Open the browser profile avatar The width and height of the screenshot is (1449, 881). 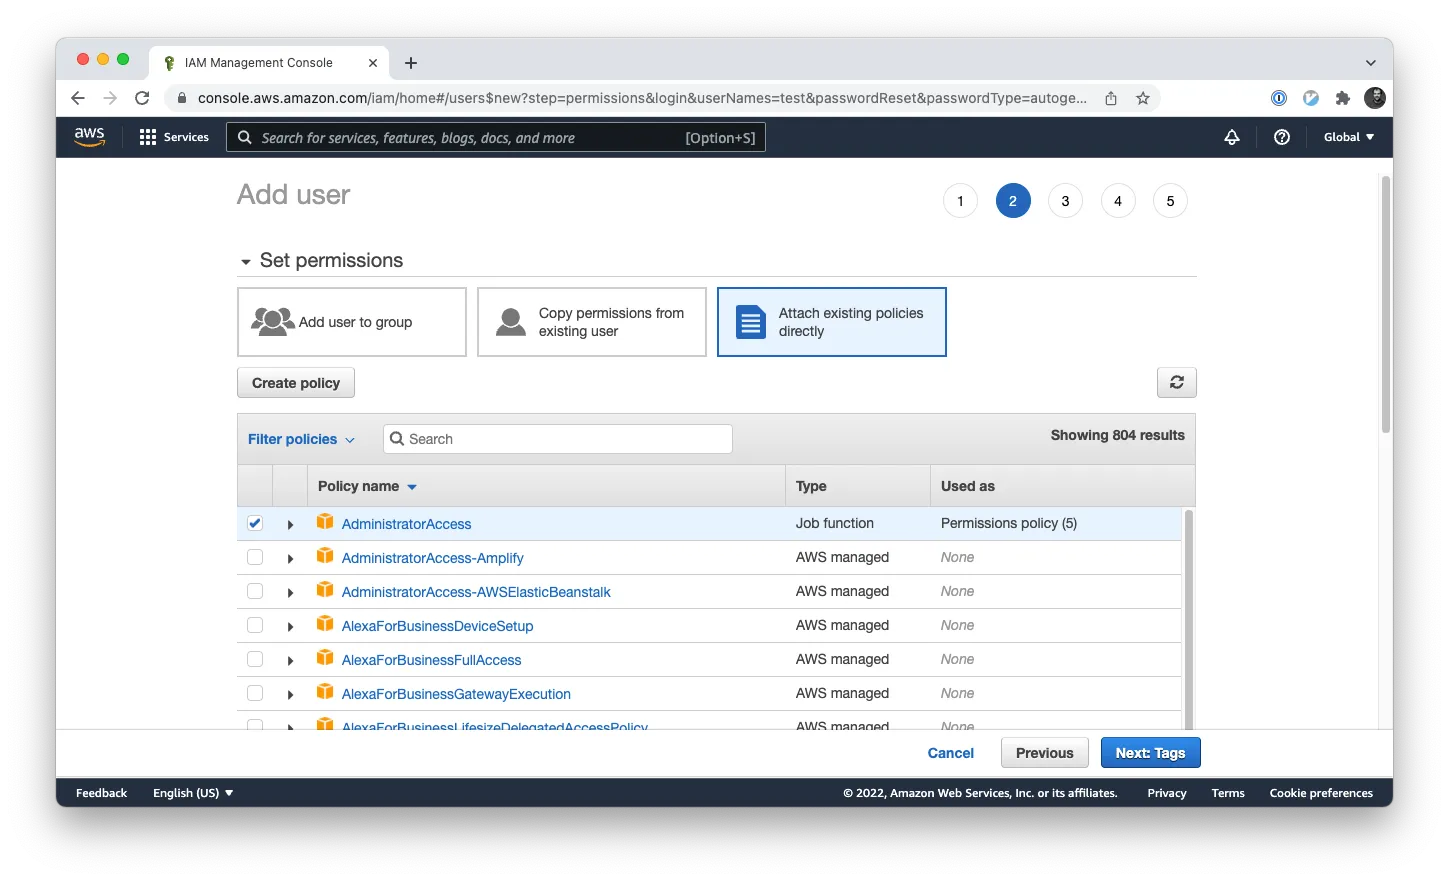(x=1375, y=98)
